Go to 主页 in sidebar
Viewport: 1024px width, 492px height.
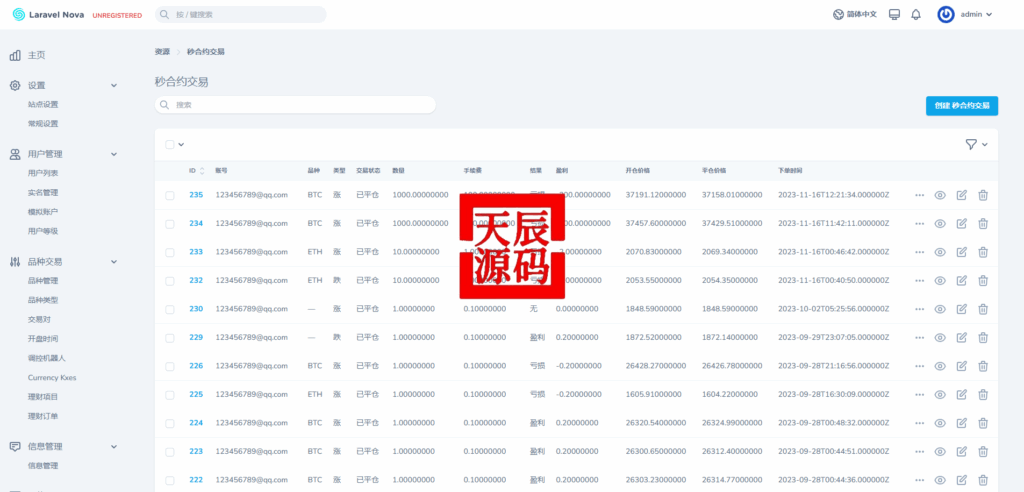37,56
